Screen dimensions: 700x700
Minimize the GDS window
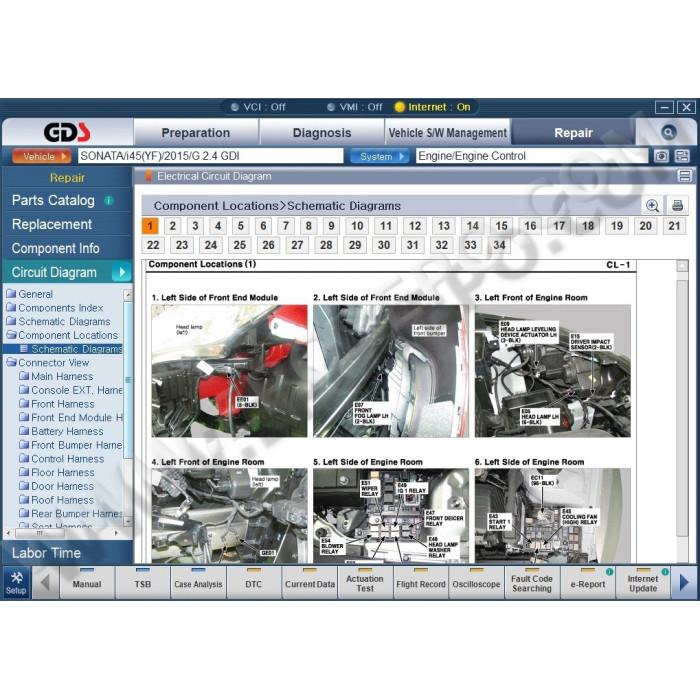pos(664,107)
